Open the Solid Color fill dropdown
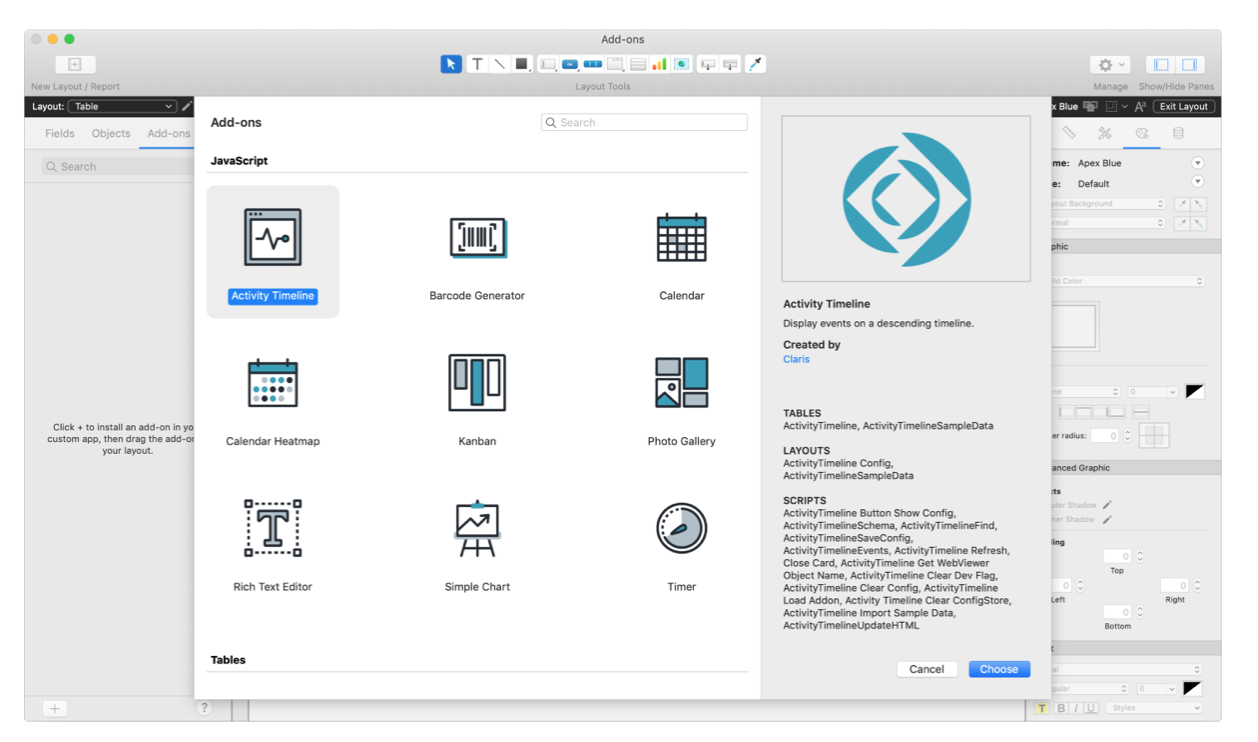The height and width of the screenshot is (742, 1258). [x=1127, y=282]
